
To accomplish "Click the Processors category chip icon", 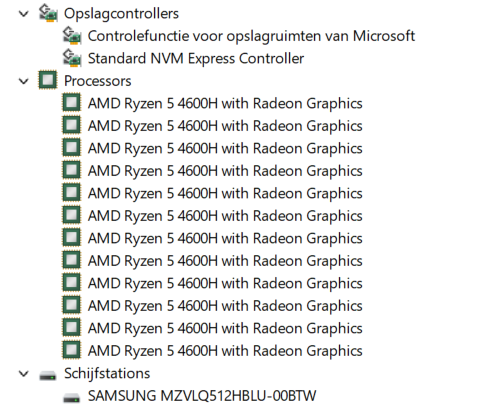I will 48,80.
